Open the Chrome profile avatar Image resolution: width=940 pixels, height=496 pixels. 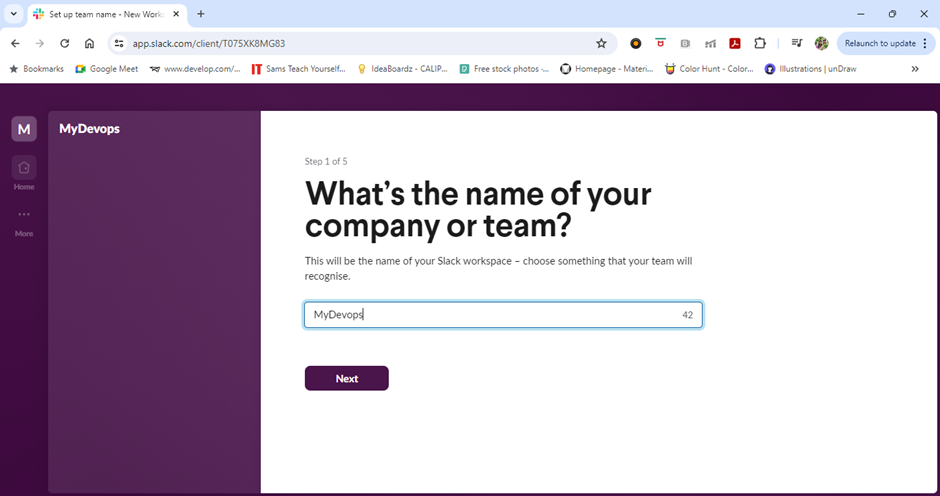coord(821,43)
